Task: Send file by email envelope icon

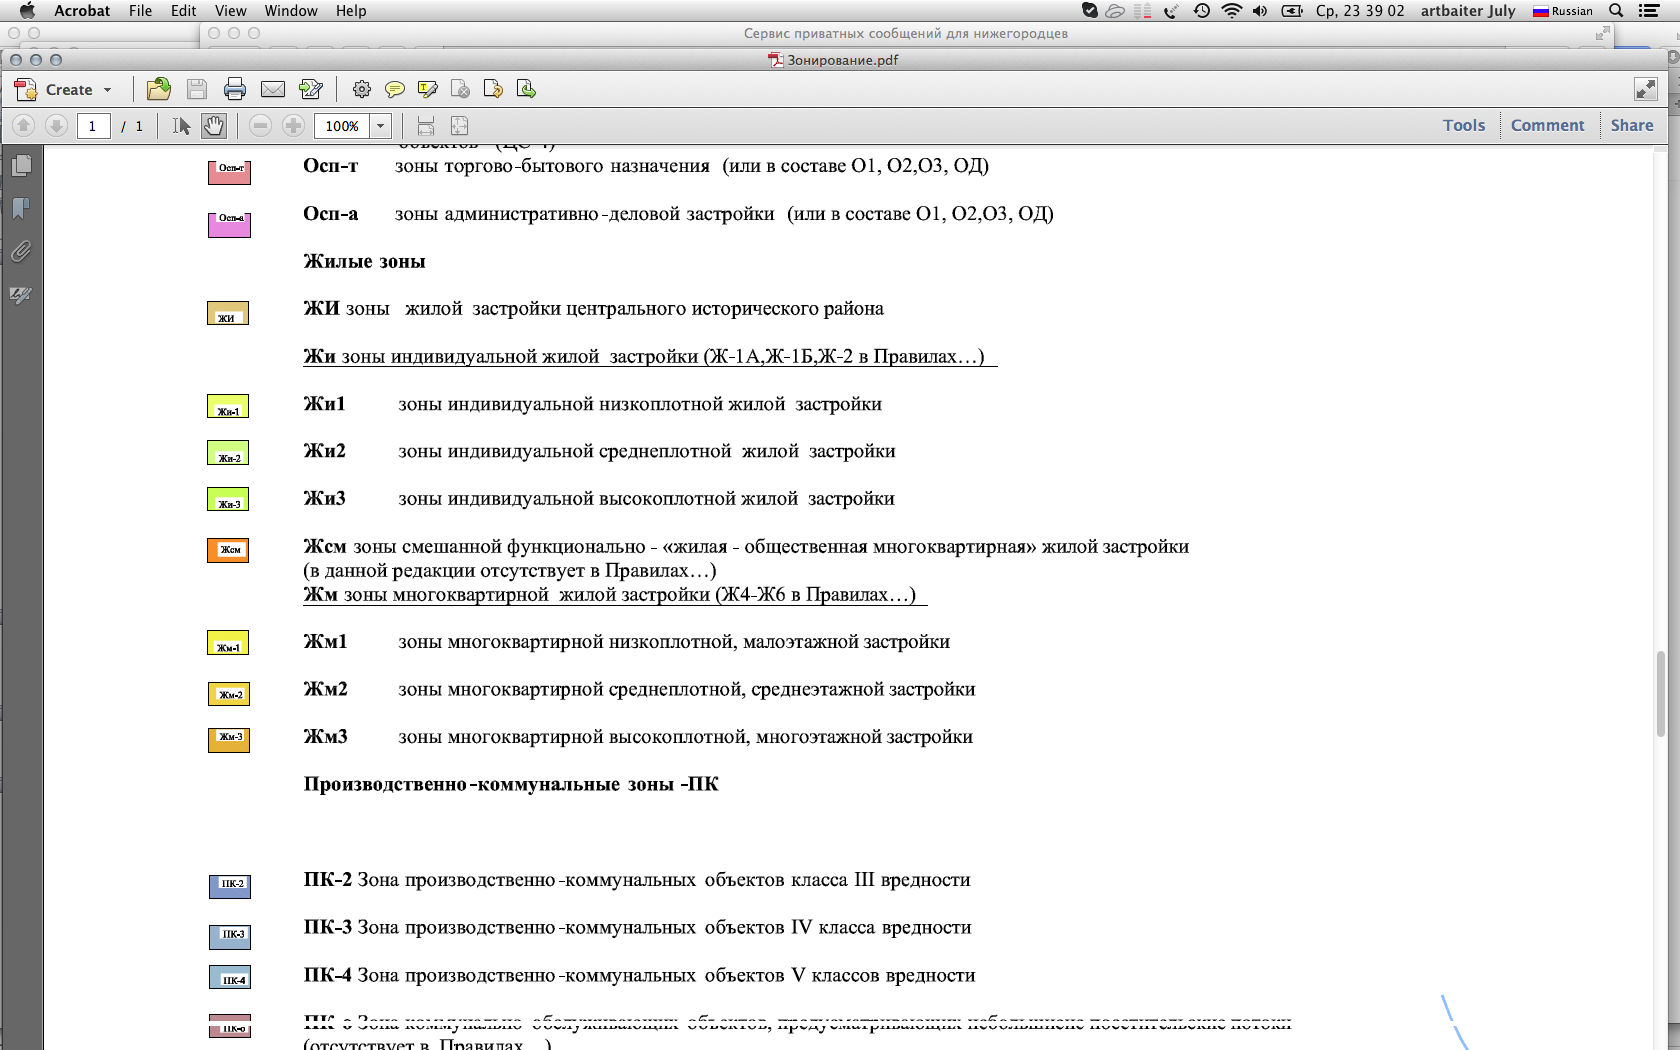Action: click(273, 89)
